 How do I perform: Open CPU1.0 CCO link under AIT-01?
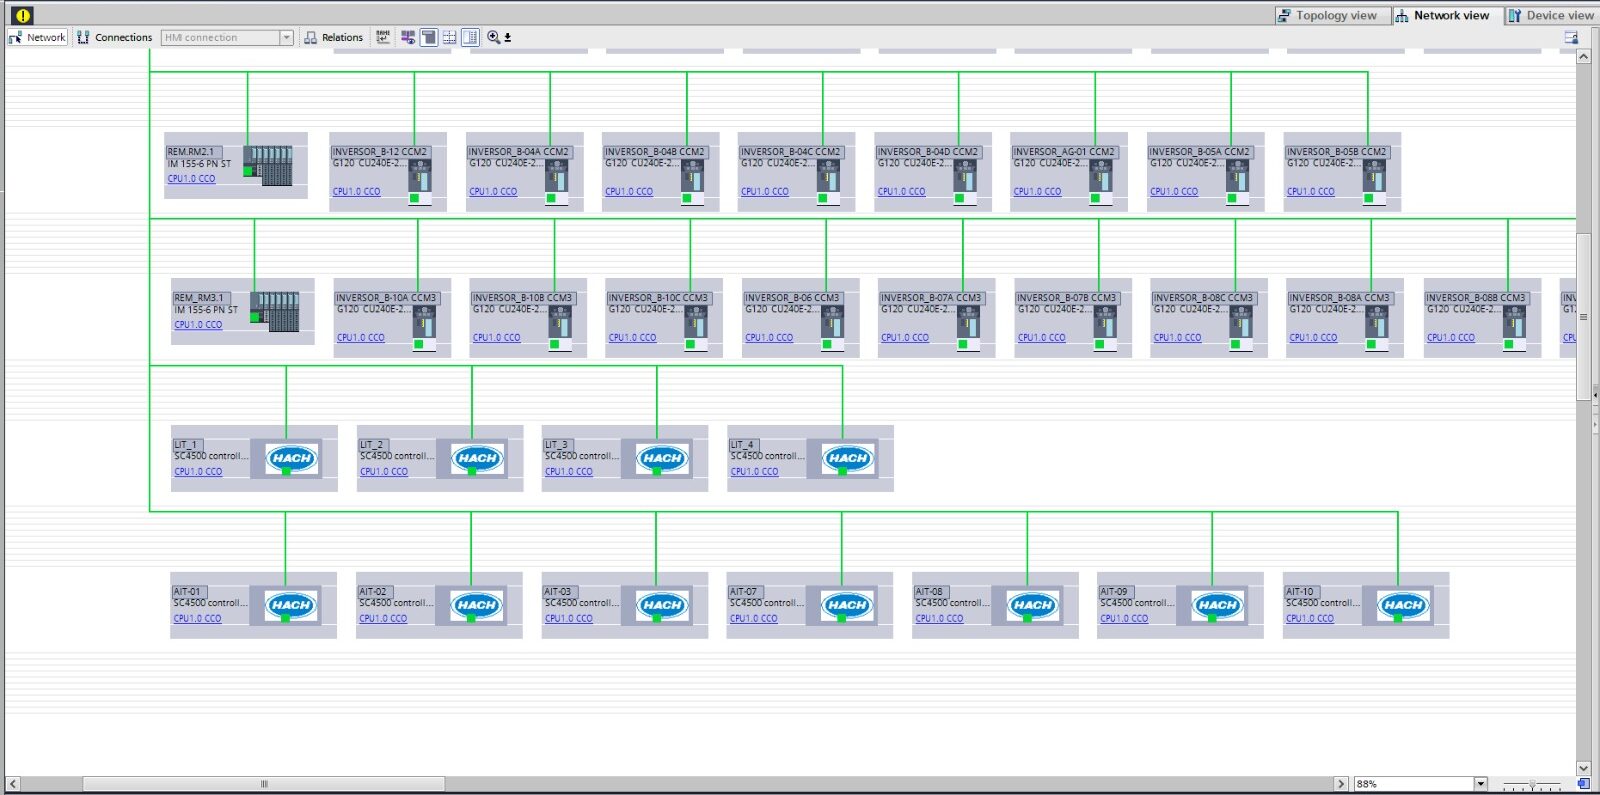[197, 619]
